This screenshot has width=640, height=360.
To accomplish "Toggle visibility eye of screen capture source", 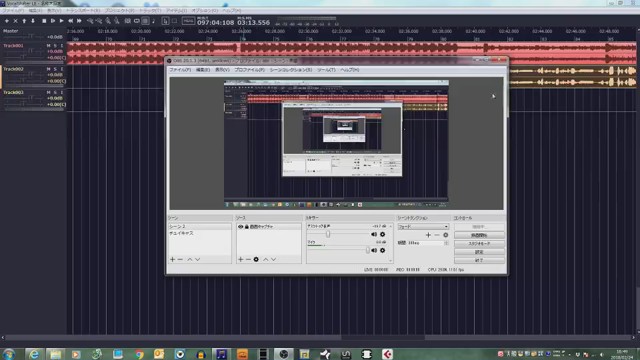I will coord(240,227).
